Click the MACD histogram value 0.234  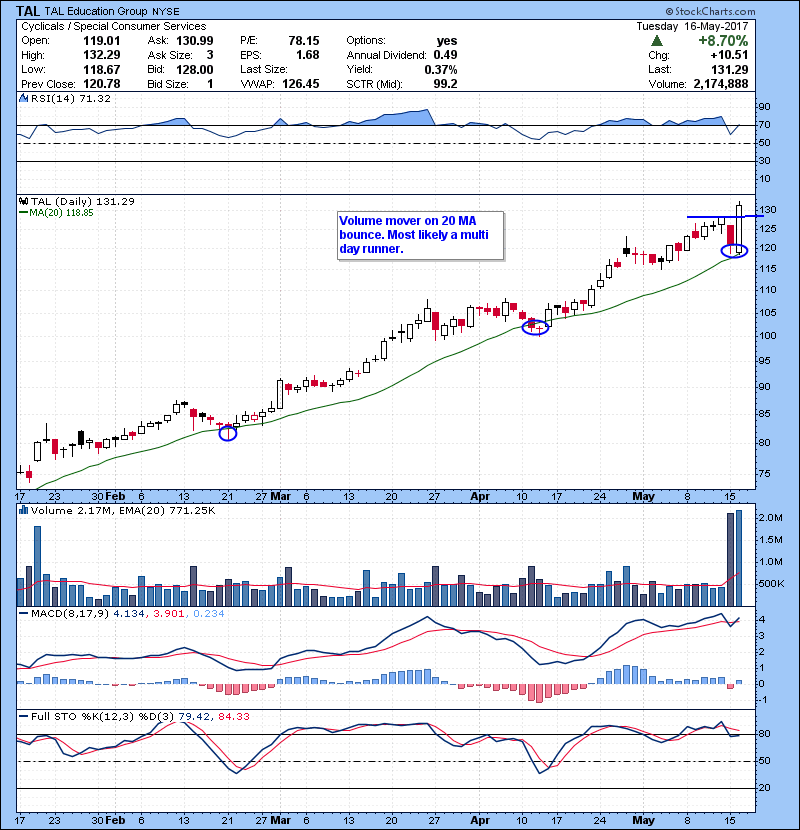[209, 614]
